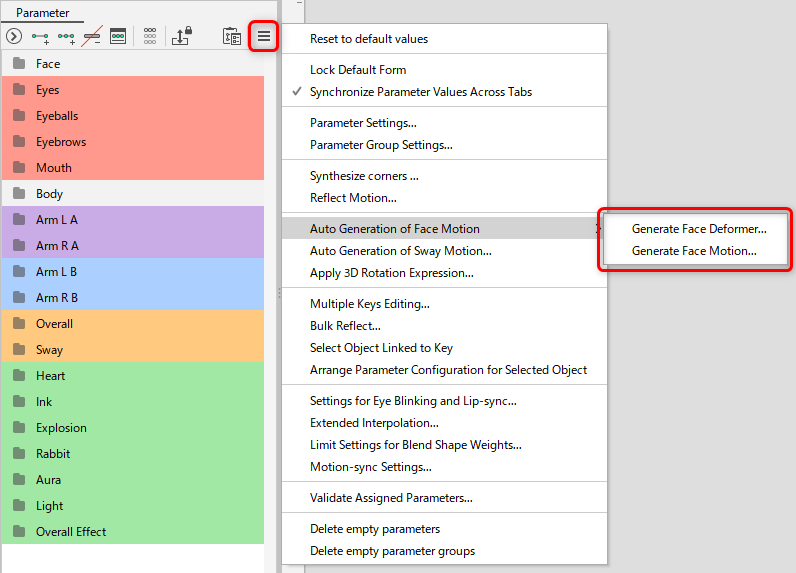Open the hamburger palette menu
This screenshot has height=573, width=796.
(x=263, y=36)
